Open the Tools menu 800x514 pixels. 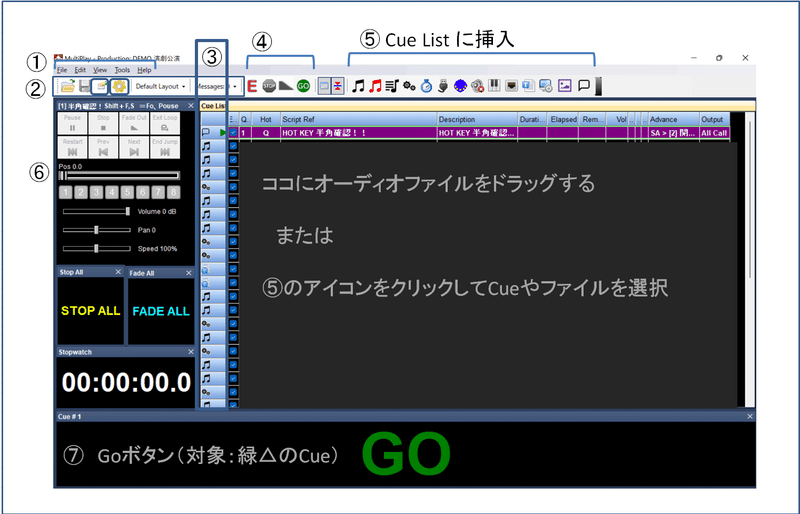pos(122,70)
